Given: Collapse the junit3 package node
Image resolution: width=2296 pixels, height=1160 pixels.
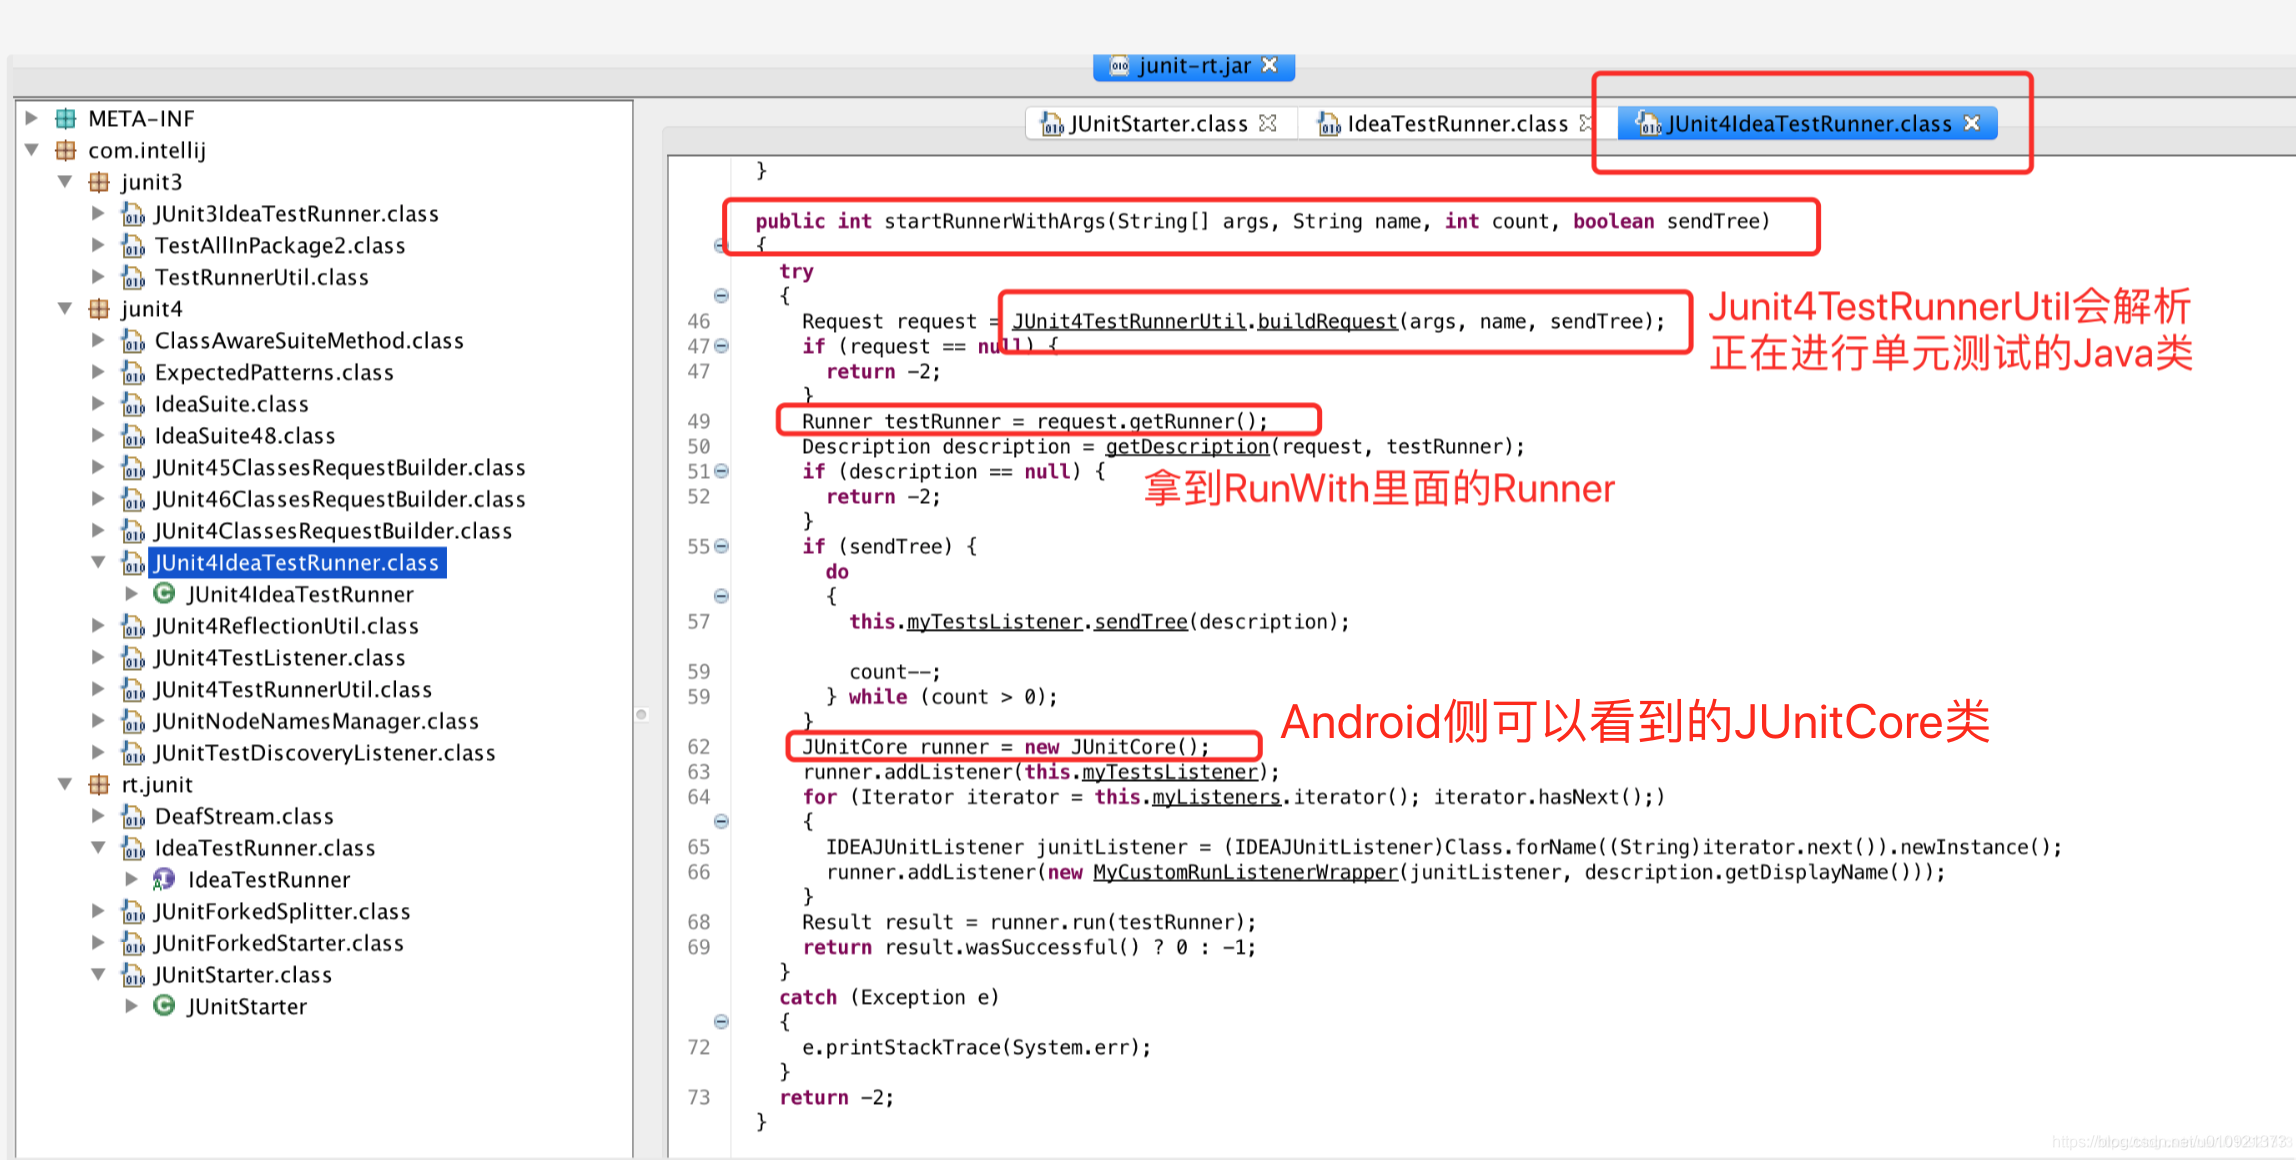Looking at the screenshot, I should (65, 182).
